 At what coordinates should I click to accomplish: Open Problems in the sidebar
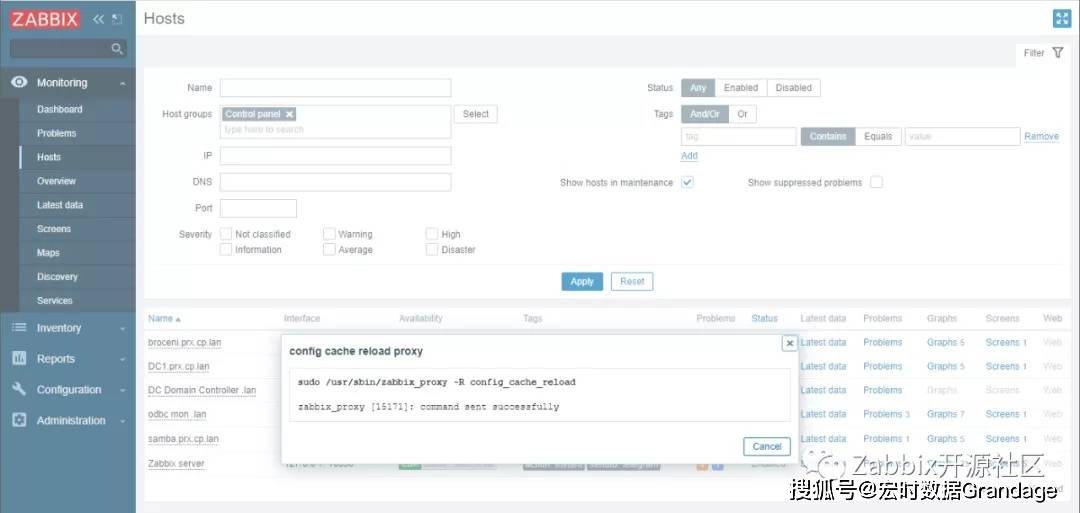56,133
